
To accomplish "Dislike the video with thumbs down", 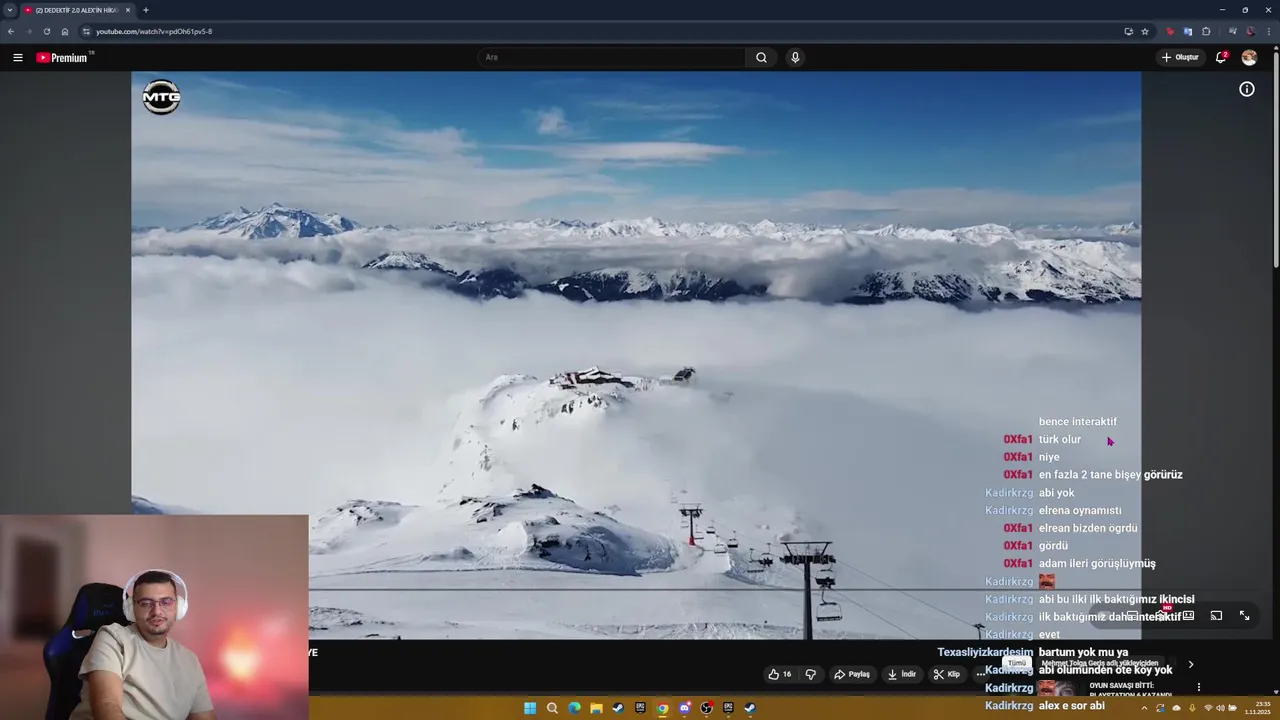I will tap(811, 674).
